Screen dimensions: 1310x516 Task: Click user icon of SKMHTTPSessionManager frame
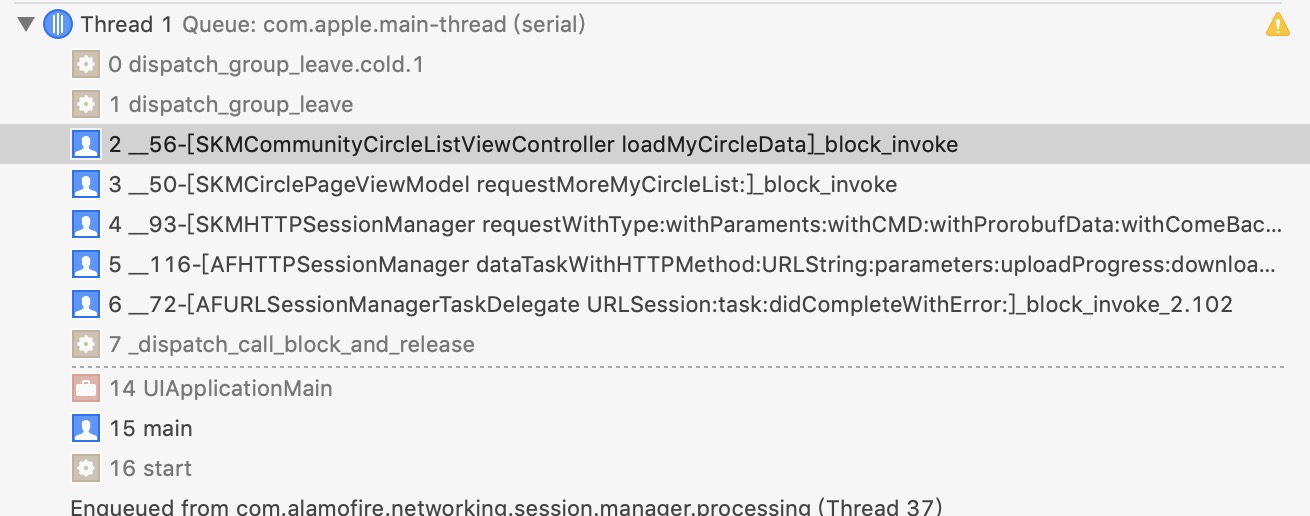pos(86,225)
